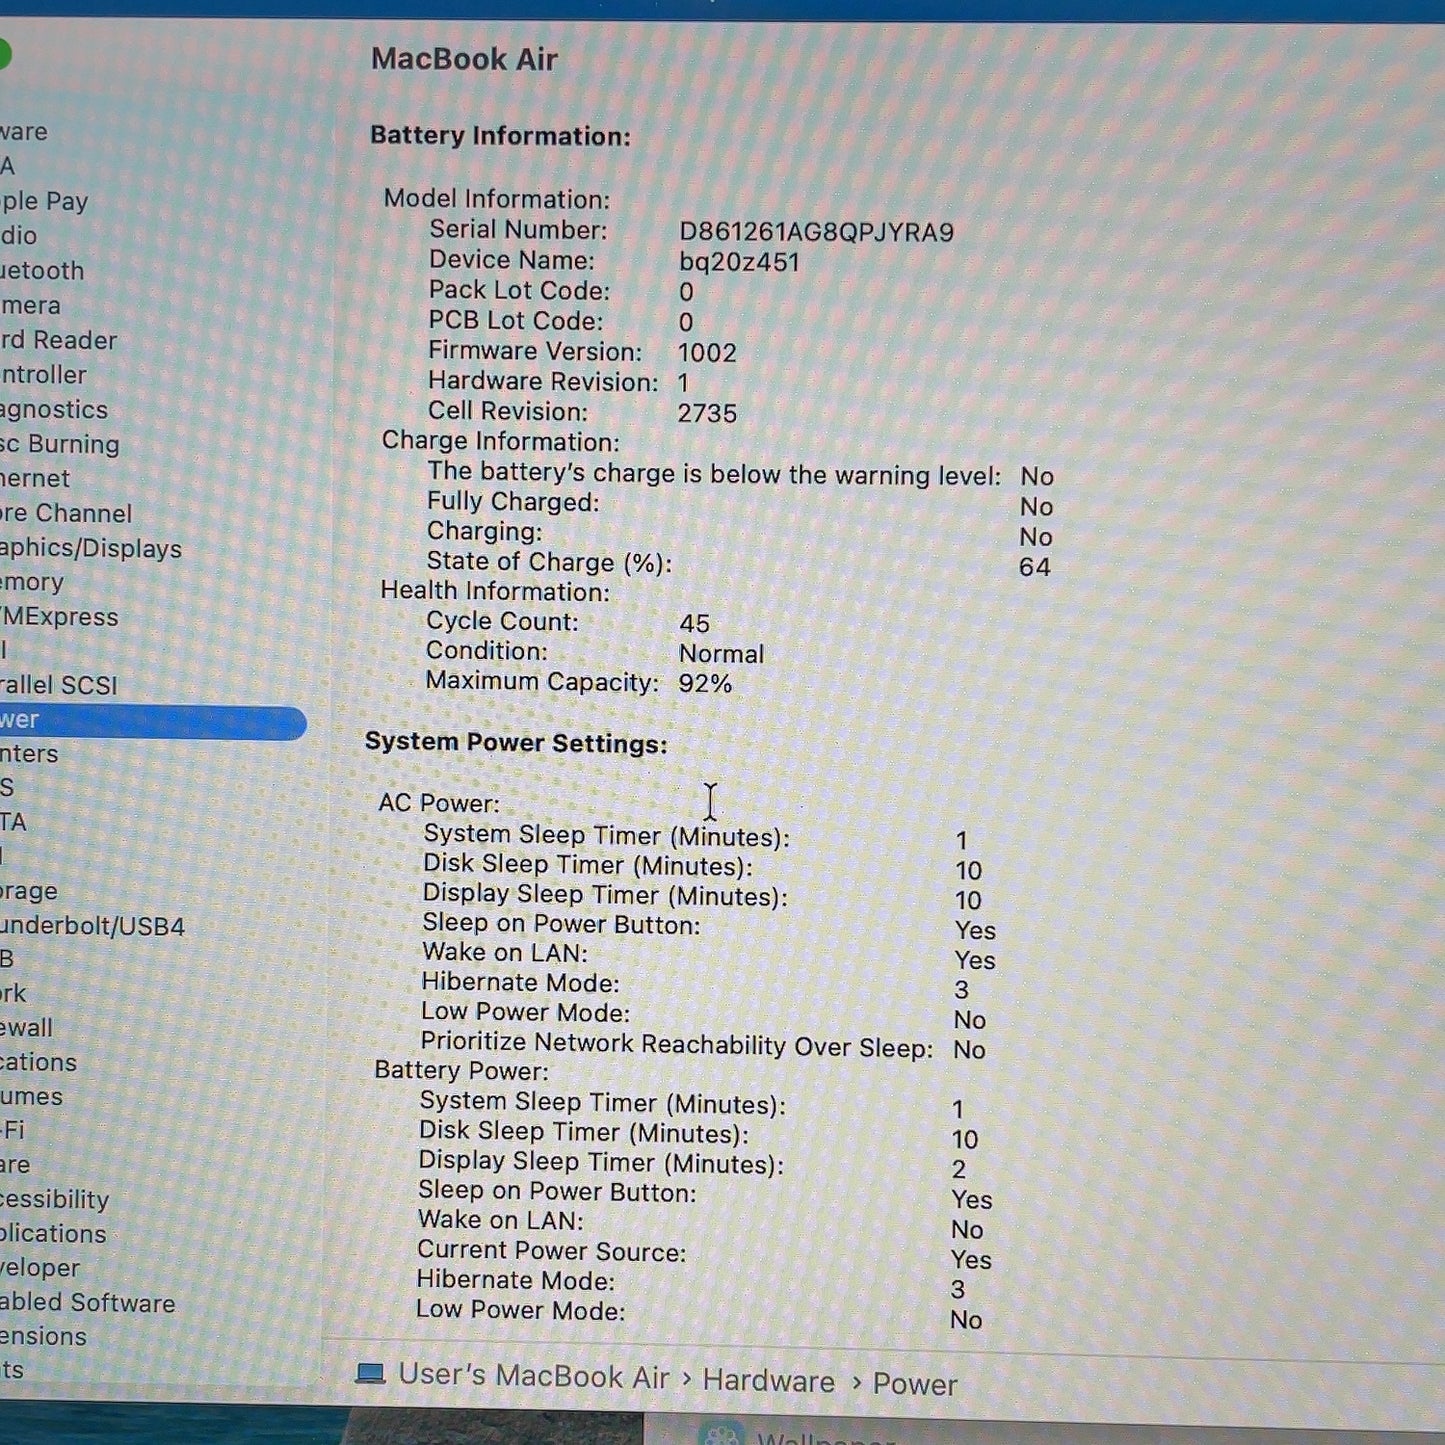Open Graphics/Displays in the sidebar

pyautogui.click(x=91, y=549)
